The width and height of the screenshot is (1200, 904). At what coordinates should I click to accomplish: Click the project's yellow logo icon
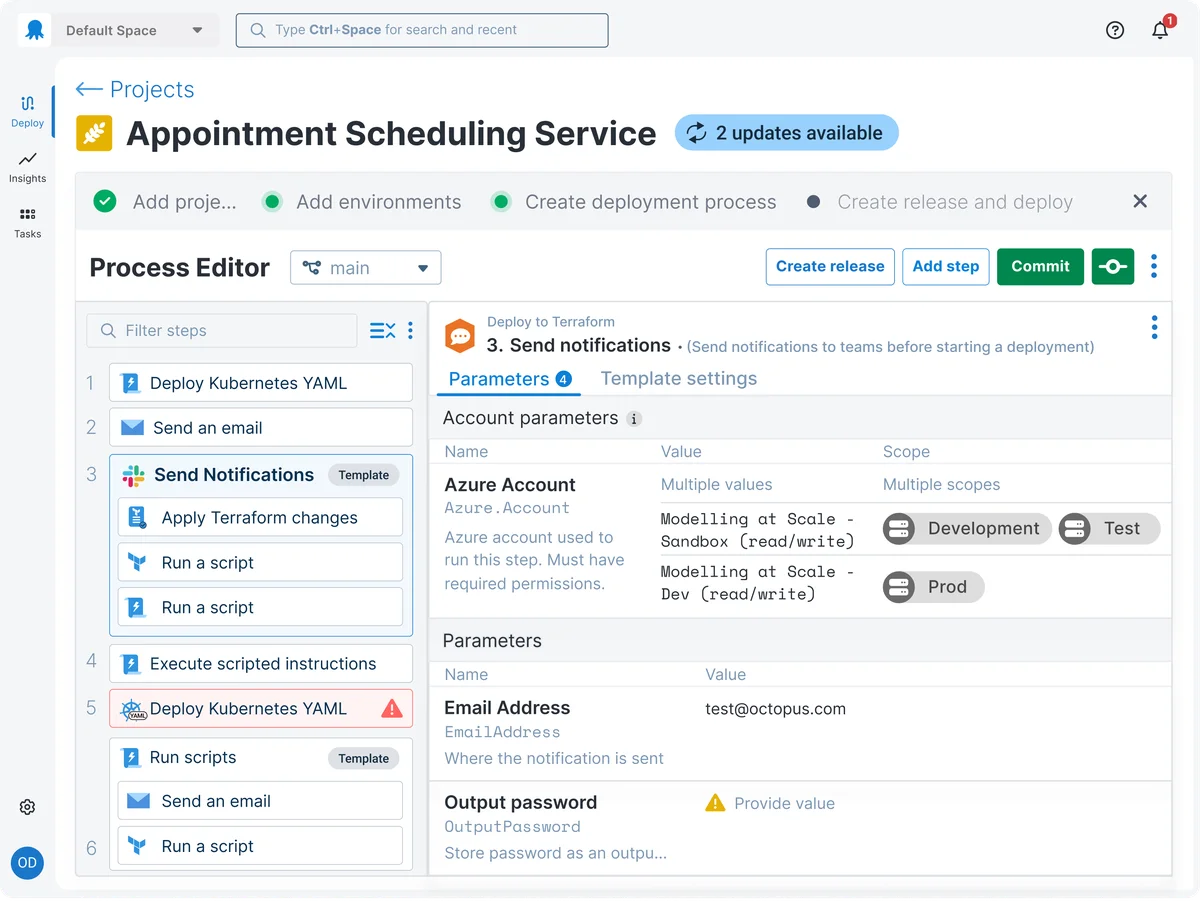click(x=95, y=133)
